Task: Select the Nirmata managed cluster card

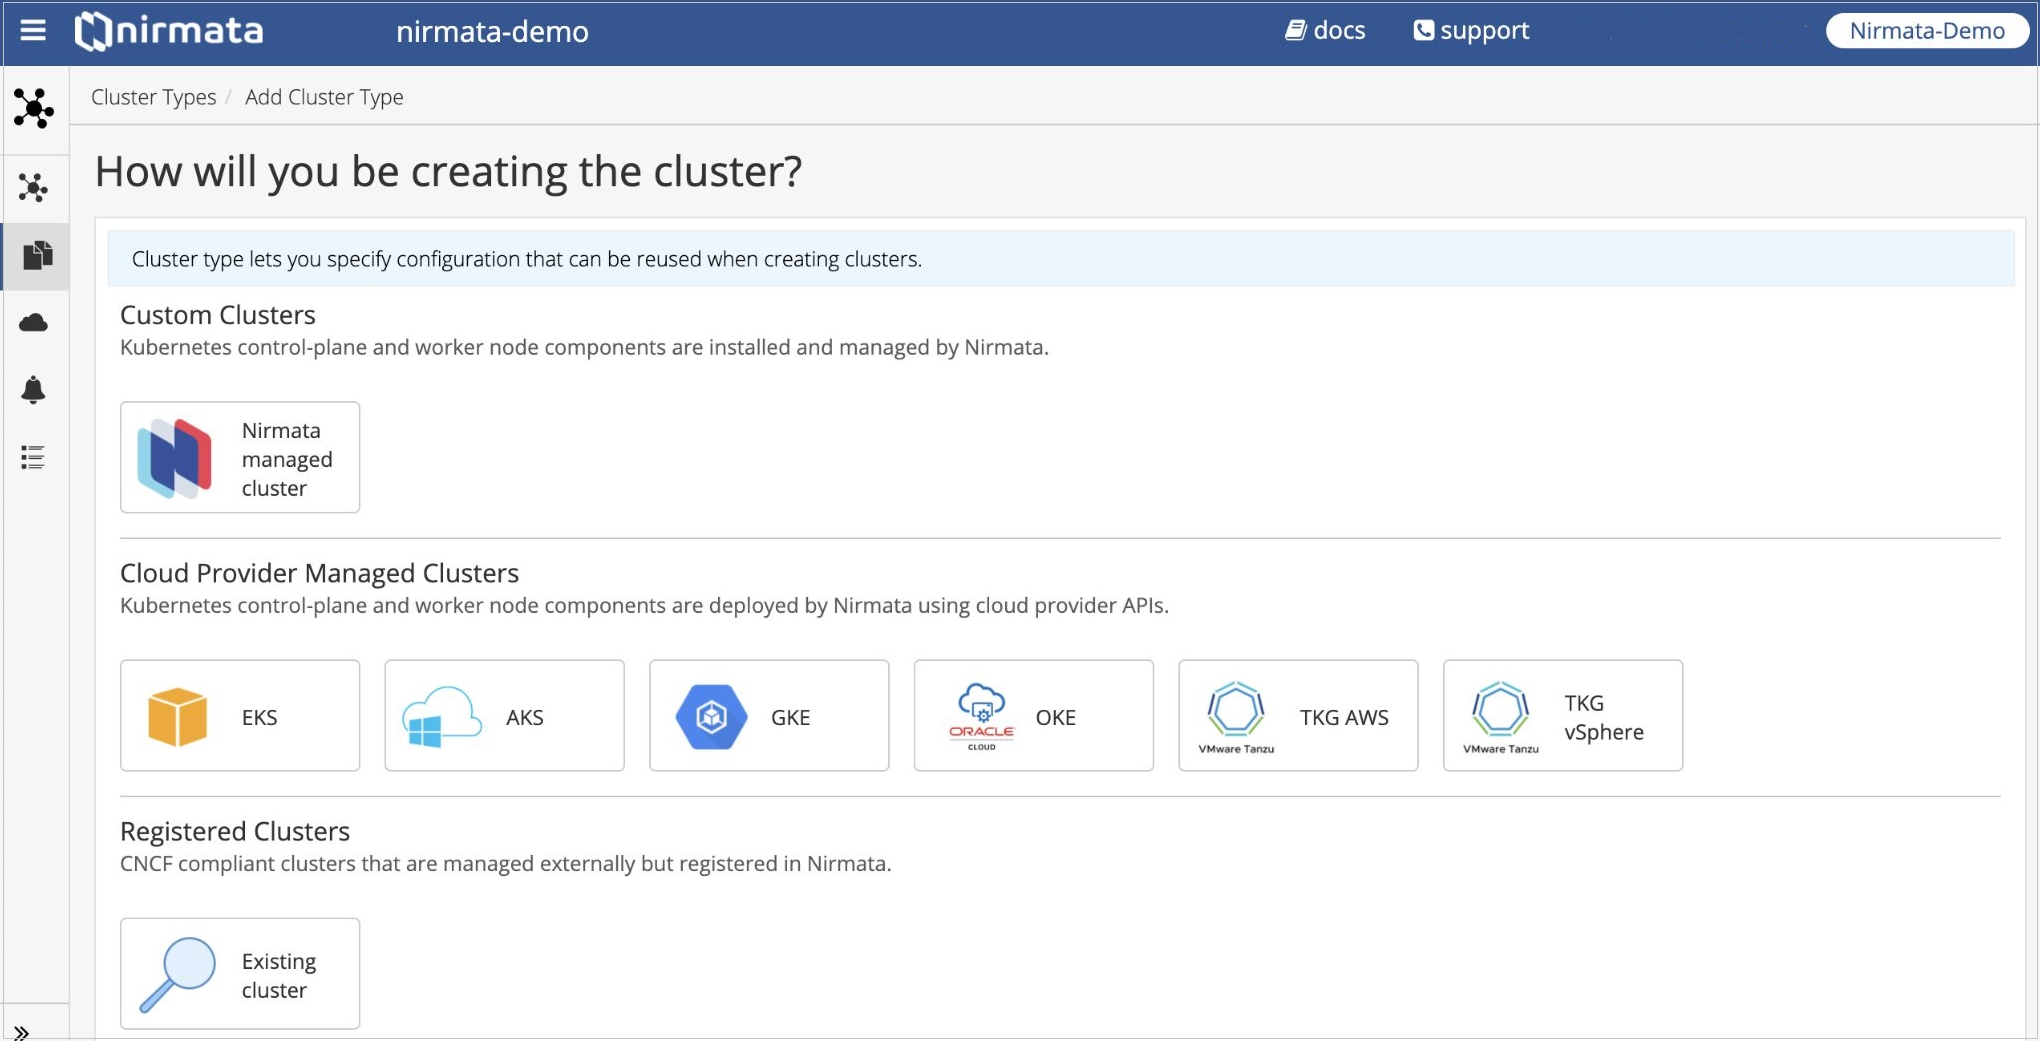Action: (x=240, y=458)
